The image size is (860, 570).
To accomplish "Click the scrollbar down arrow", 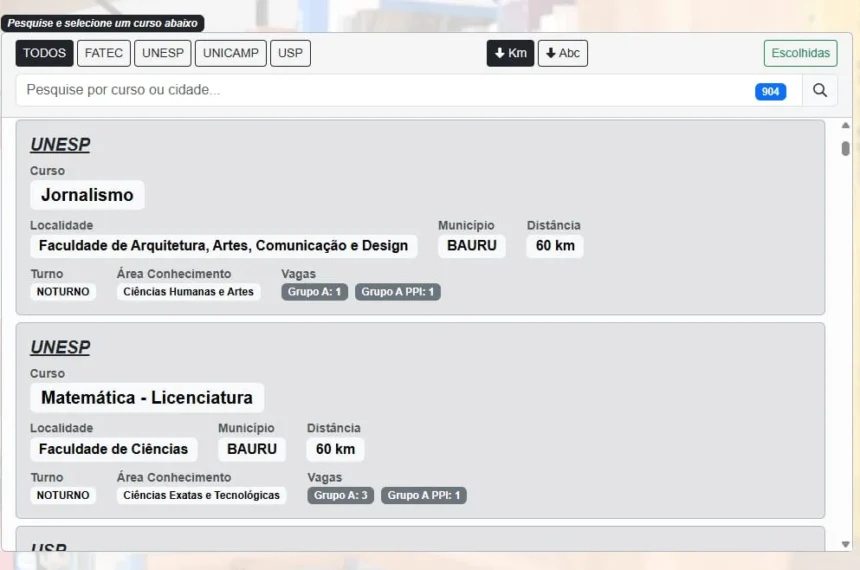I will tap(845, 544).
